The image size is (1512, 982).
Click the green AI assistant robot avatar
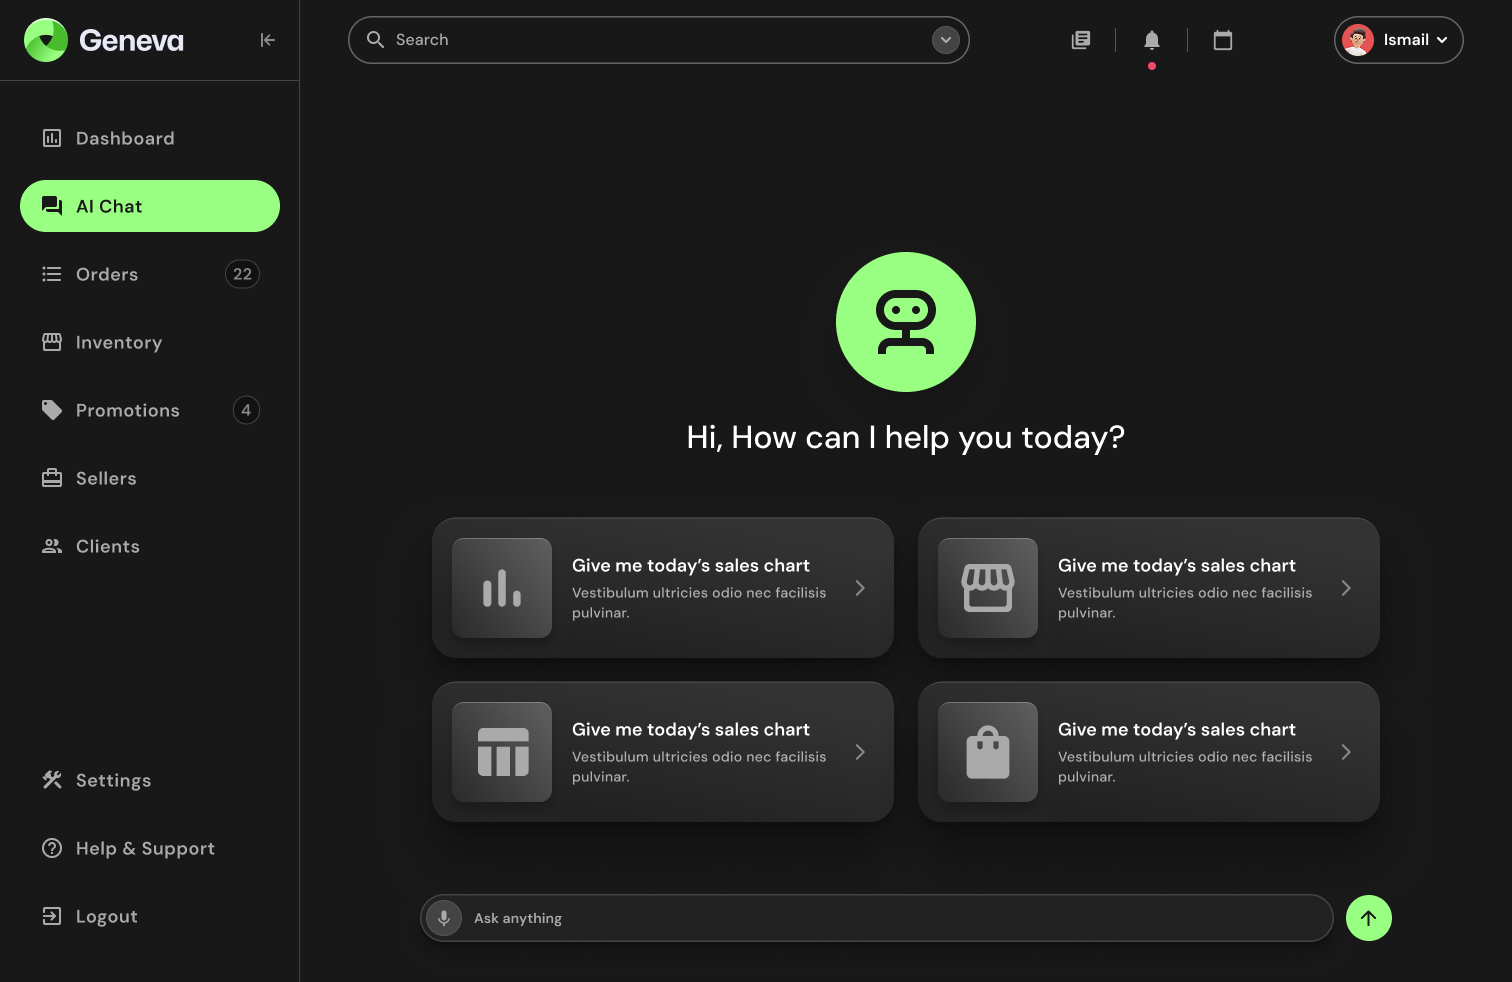[x=905, y=322]
